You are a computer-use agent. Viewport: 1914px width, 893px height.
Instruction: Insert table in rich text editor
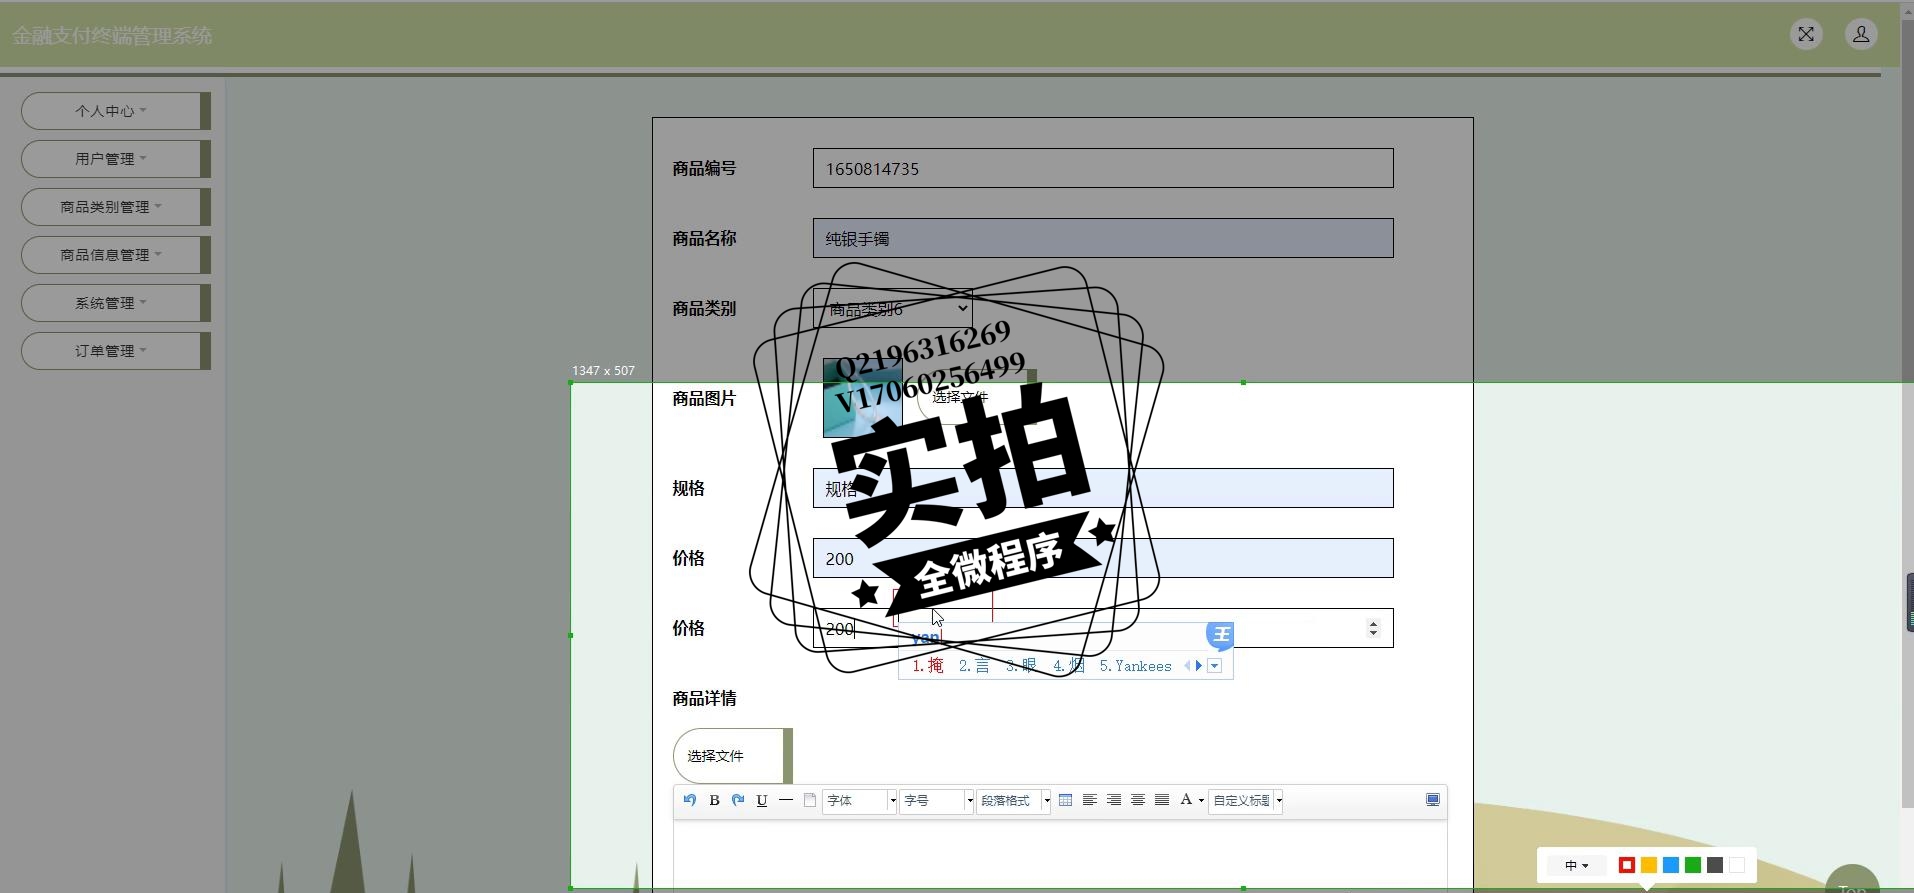point(1065,800)
